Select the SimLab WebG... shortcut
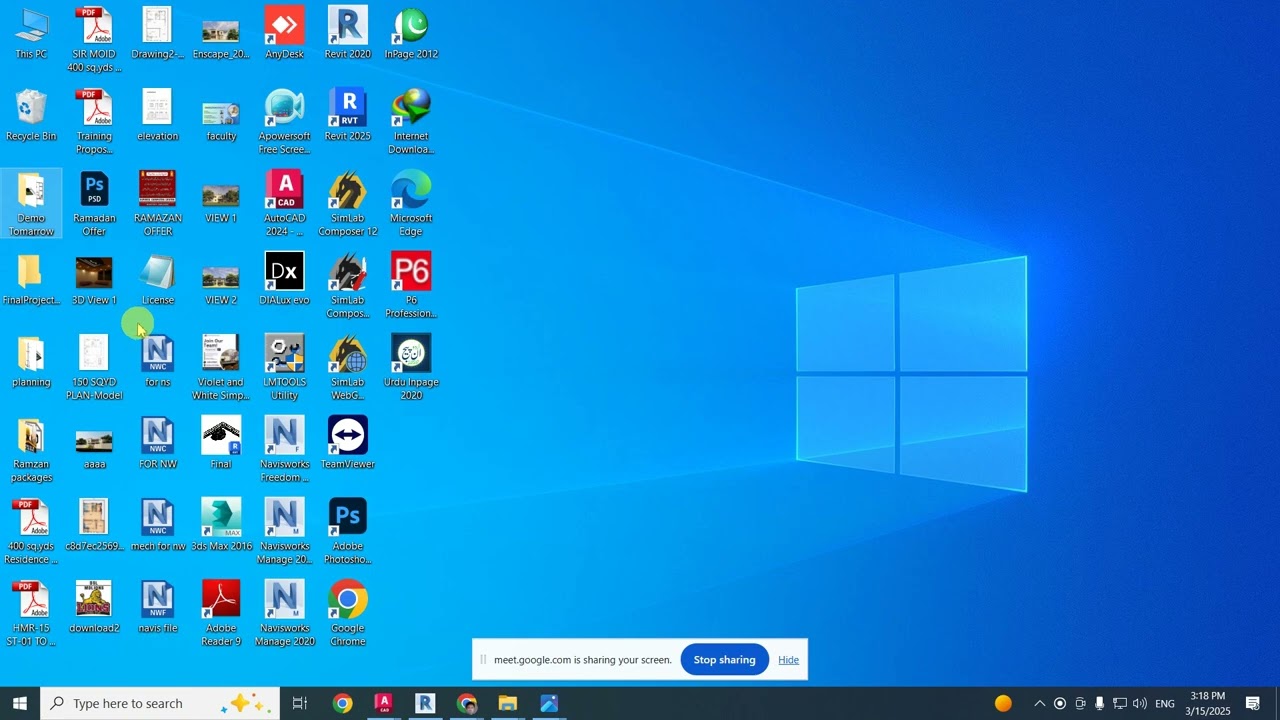The image size is (1280, 720). [x=348, y=368]
